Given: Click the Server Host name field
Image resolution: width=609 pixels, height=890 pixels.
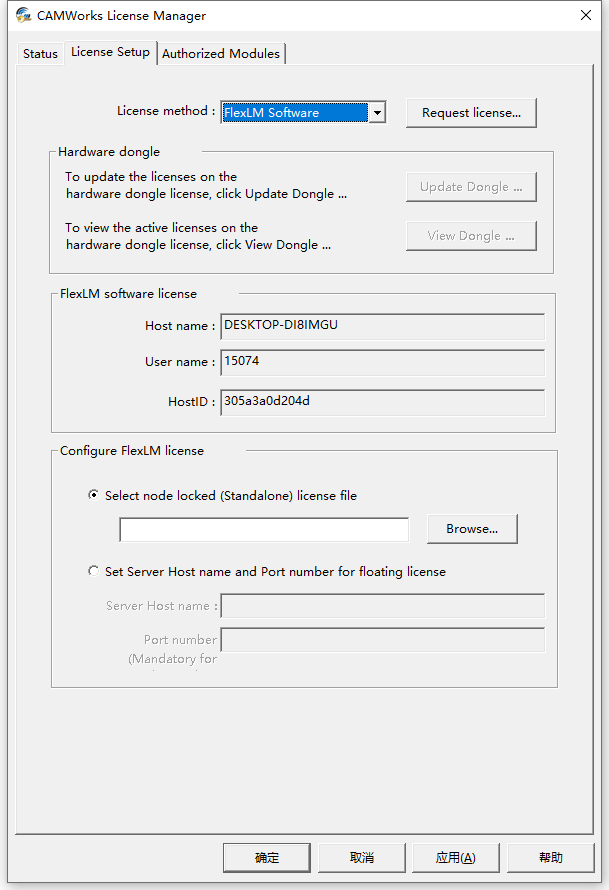Looking at the screenshot, I should (383, 606).
